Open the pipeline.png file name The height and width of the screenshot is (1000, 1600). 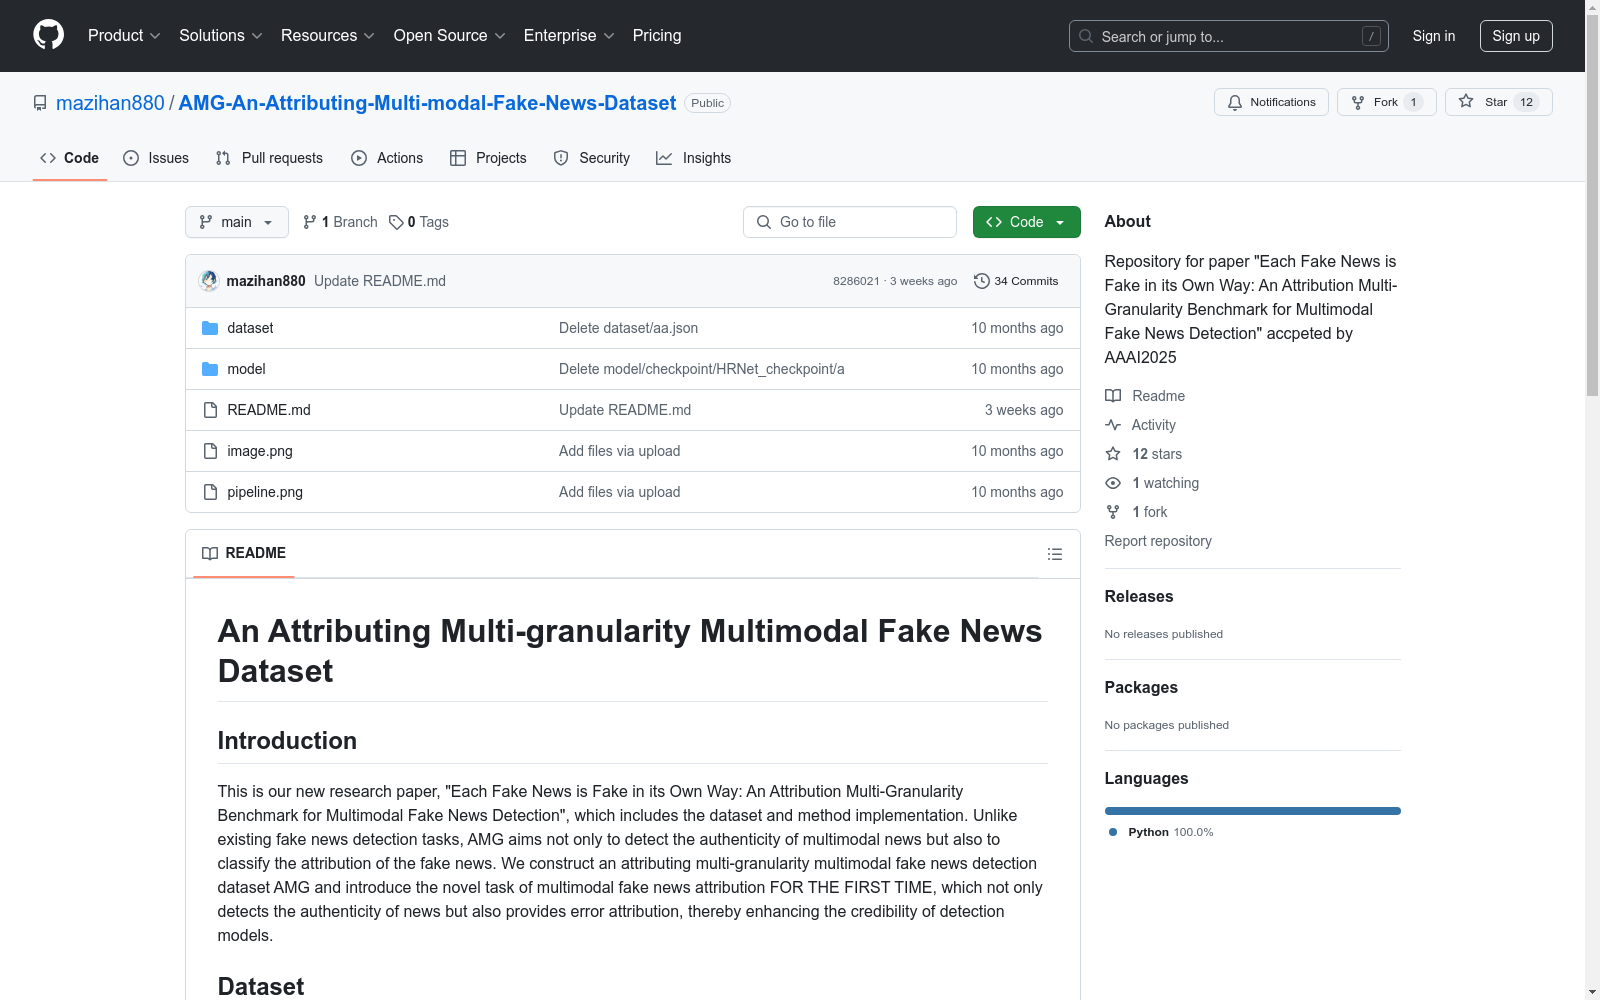click(265, 492)
